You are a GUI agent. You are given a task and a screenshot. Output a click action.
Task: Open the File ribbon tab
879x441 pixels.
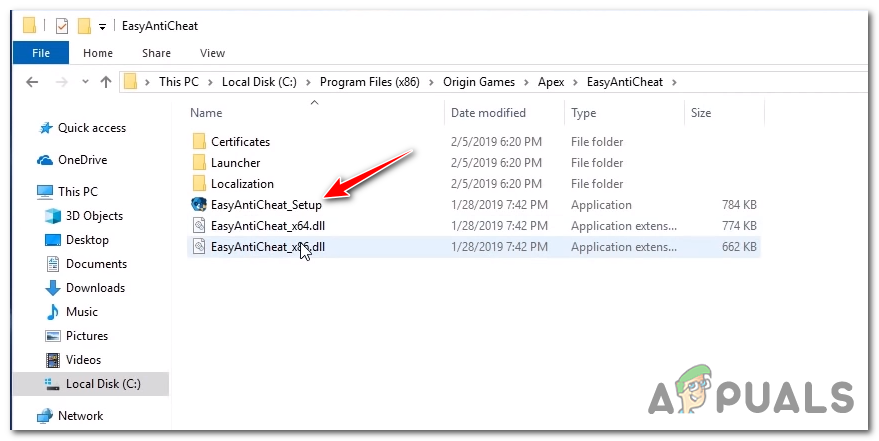click(x=41, y=53)
